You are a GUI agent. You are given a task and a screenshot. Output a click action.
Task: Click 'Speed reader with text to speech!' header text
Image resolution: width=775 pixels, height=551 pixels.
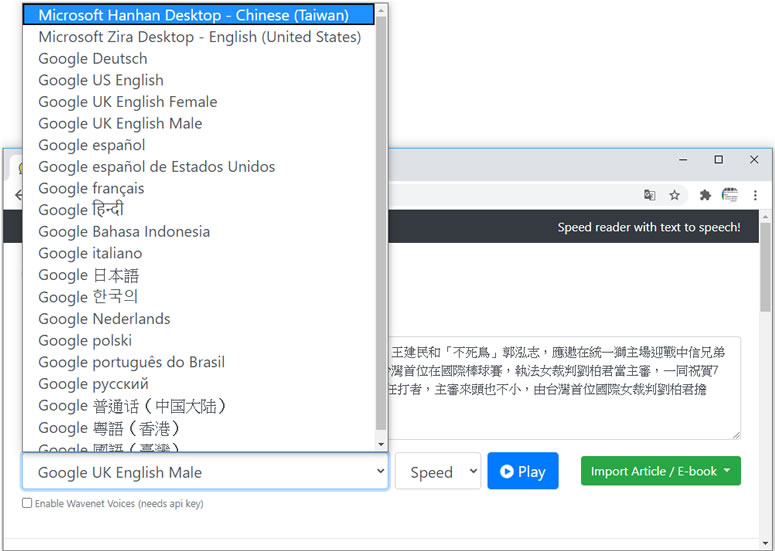648,227
